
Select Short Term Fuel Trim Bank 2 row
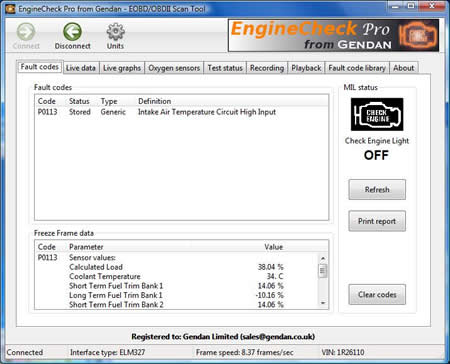tap(177, 304)
